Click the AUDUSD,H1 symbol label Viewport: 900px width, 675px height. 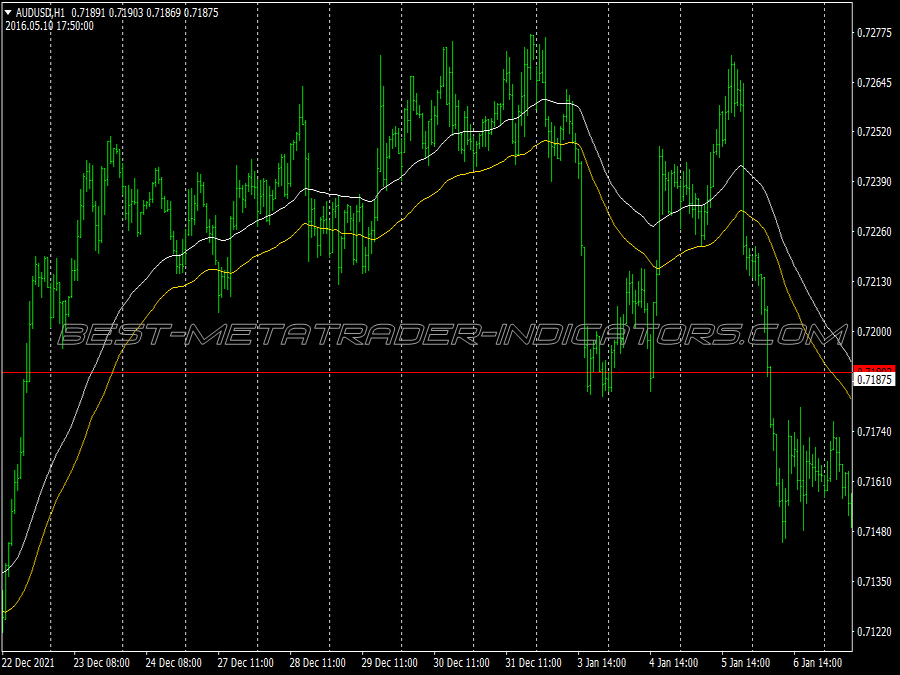(40, 13)
